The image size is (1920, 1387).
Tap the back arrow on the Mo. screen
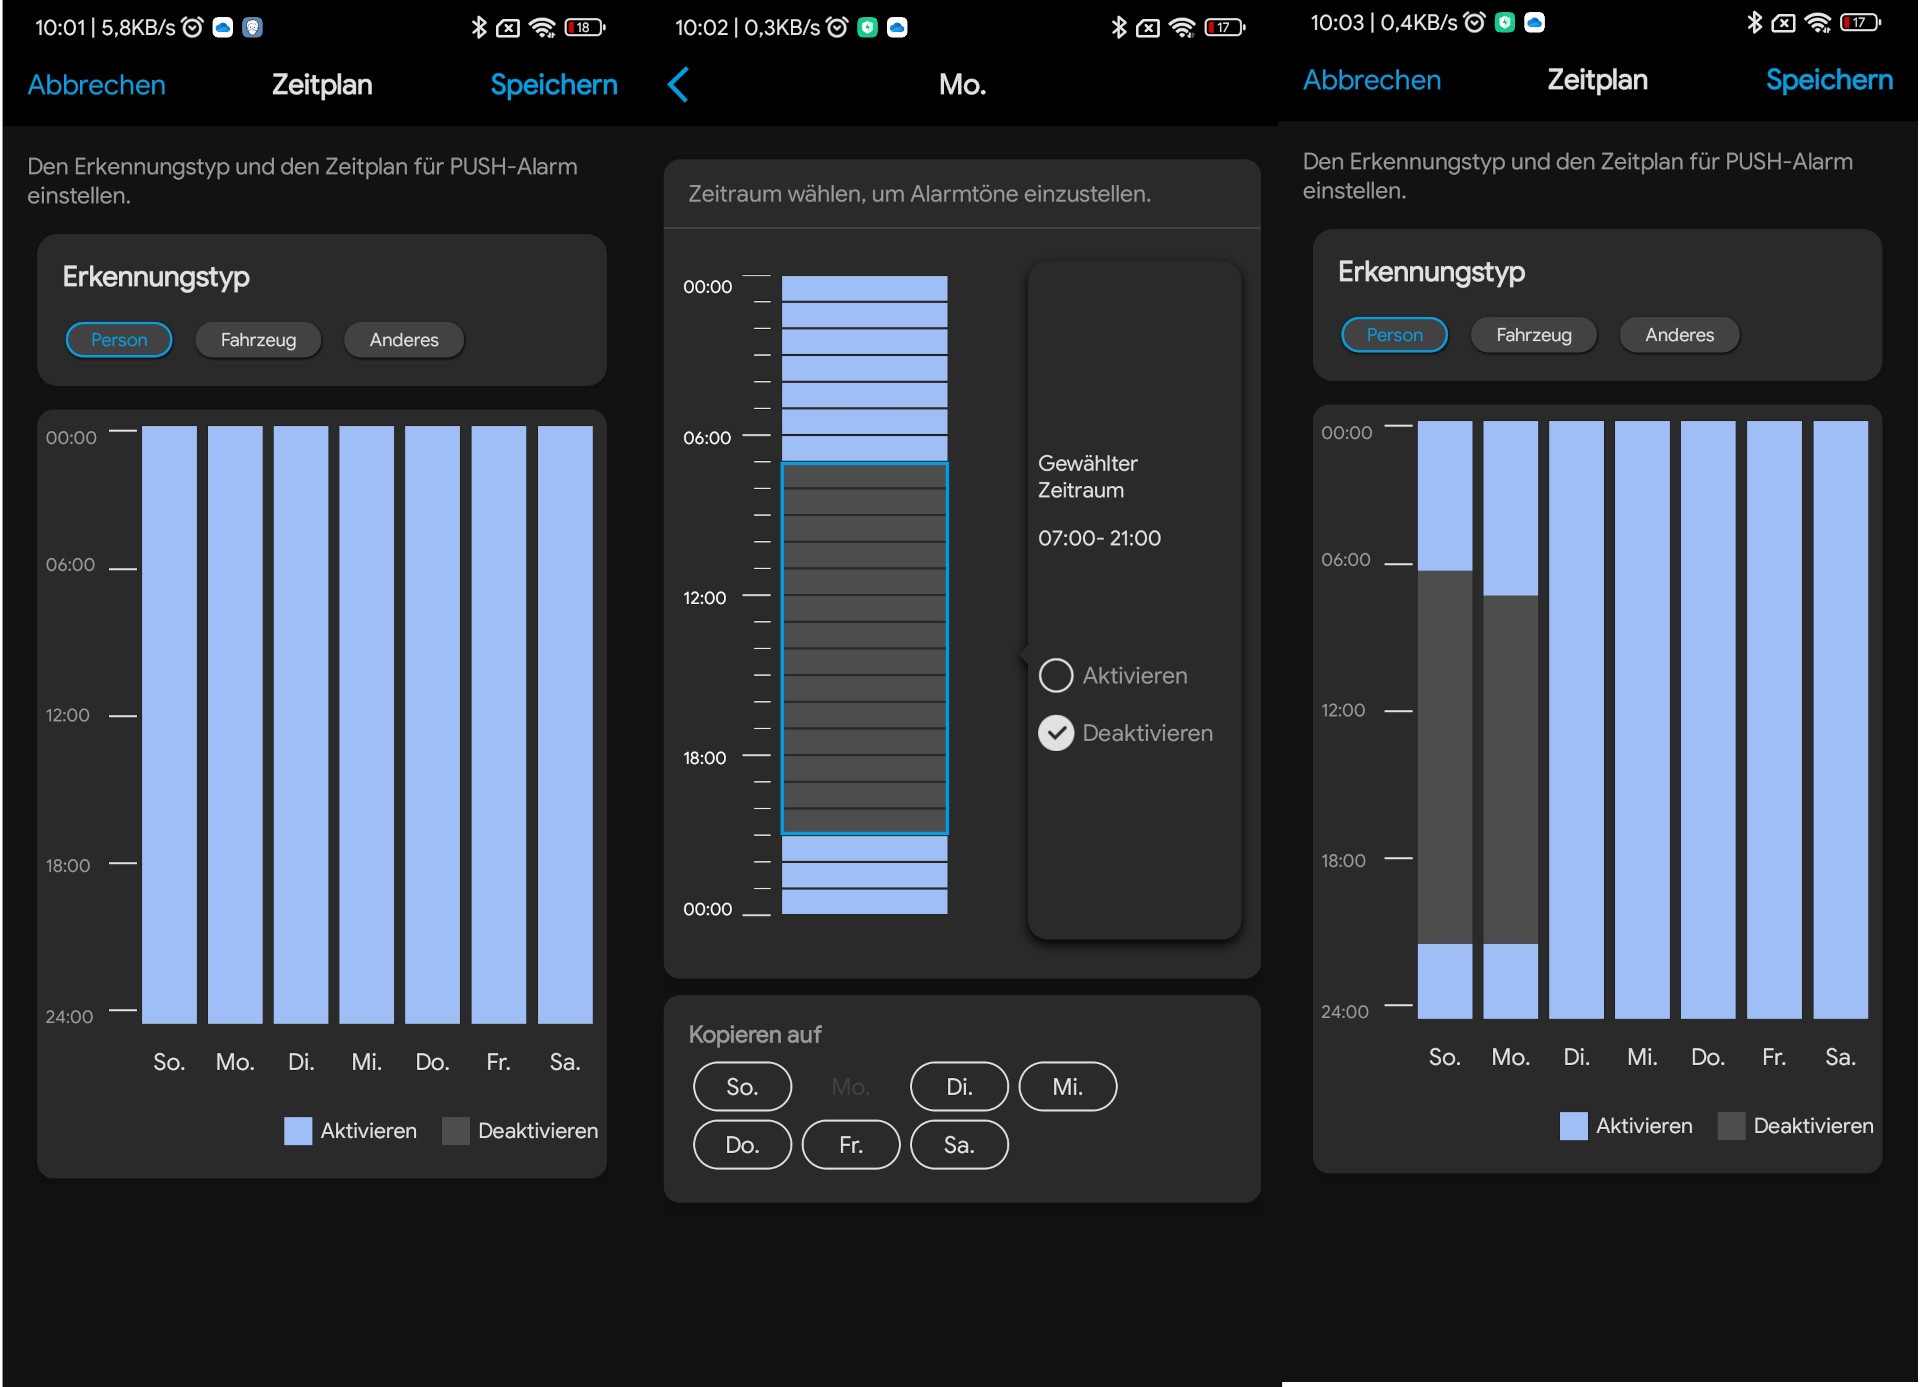coord(678,85)
